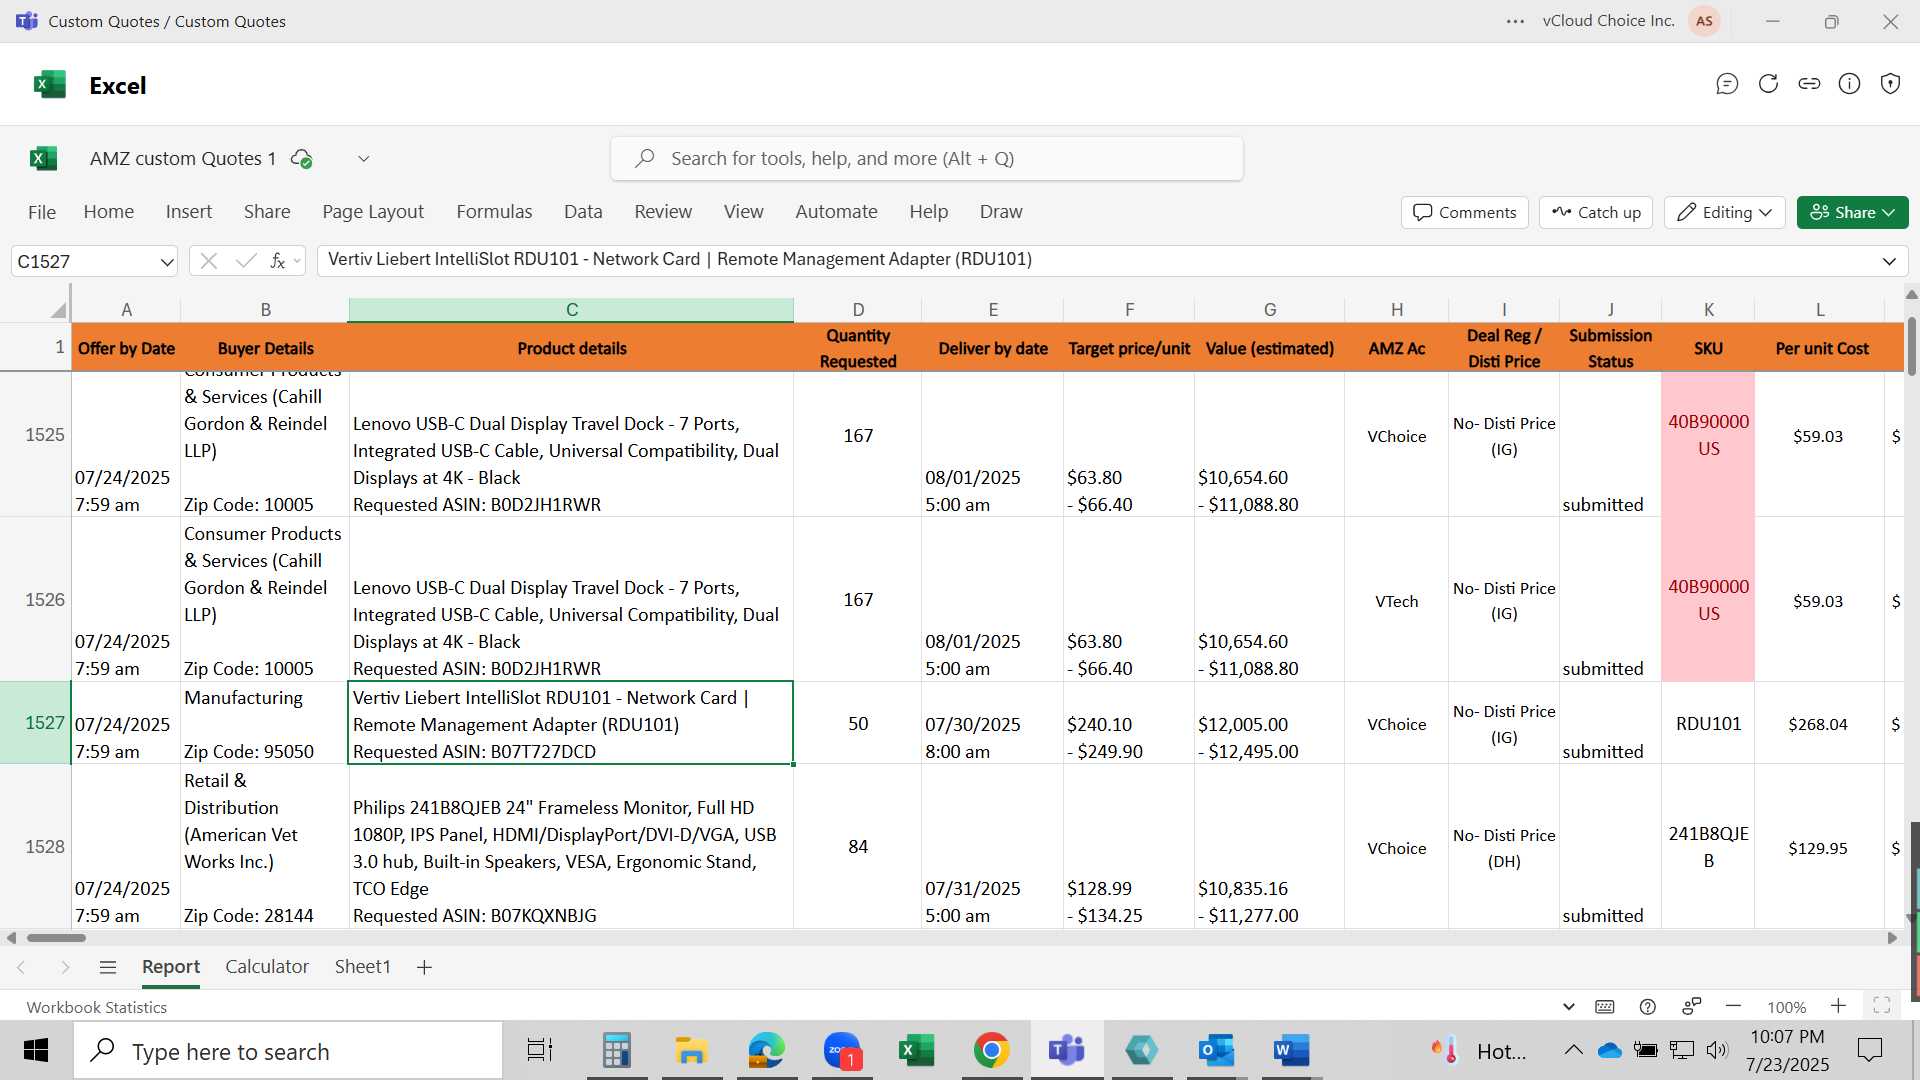Cancel formula entry X icon
The width and height of the screenshot is (1920, 1080).
point(208,261)
